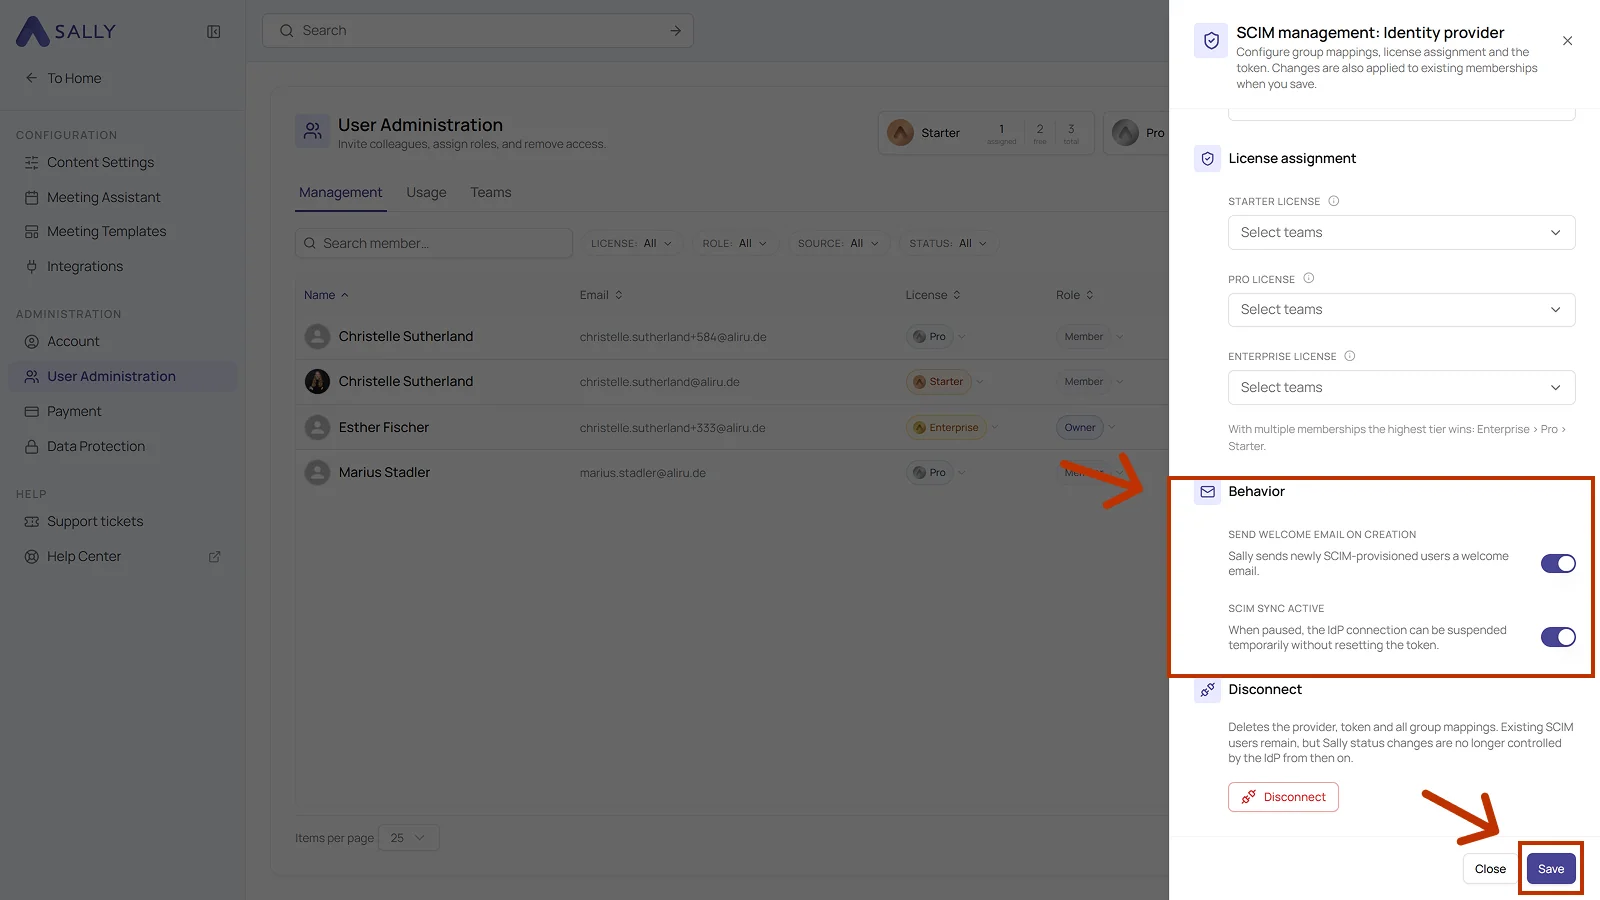The width and height of the screenshot is (1600, 900).
Task: Click the Meeting Assistant icon
Action: 31,197
